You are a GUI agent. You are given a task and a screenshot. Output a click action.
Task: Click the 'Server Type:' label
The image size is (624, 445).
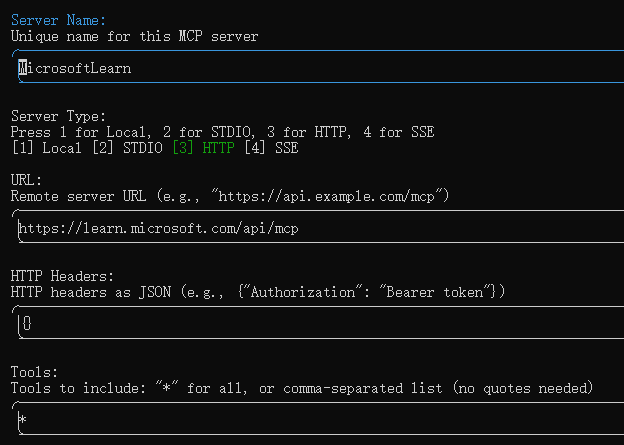coord(58,116)
